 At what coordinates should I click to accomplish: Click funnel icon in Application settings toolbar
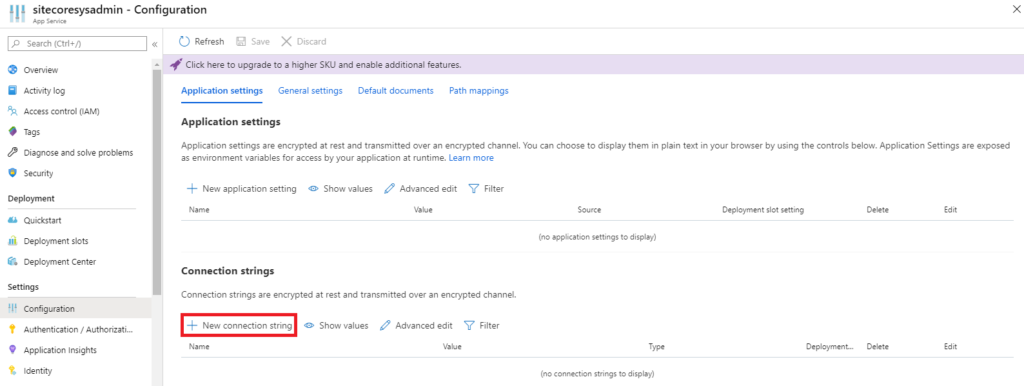click(x=474, y=189)
